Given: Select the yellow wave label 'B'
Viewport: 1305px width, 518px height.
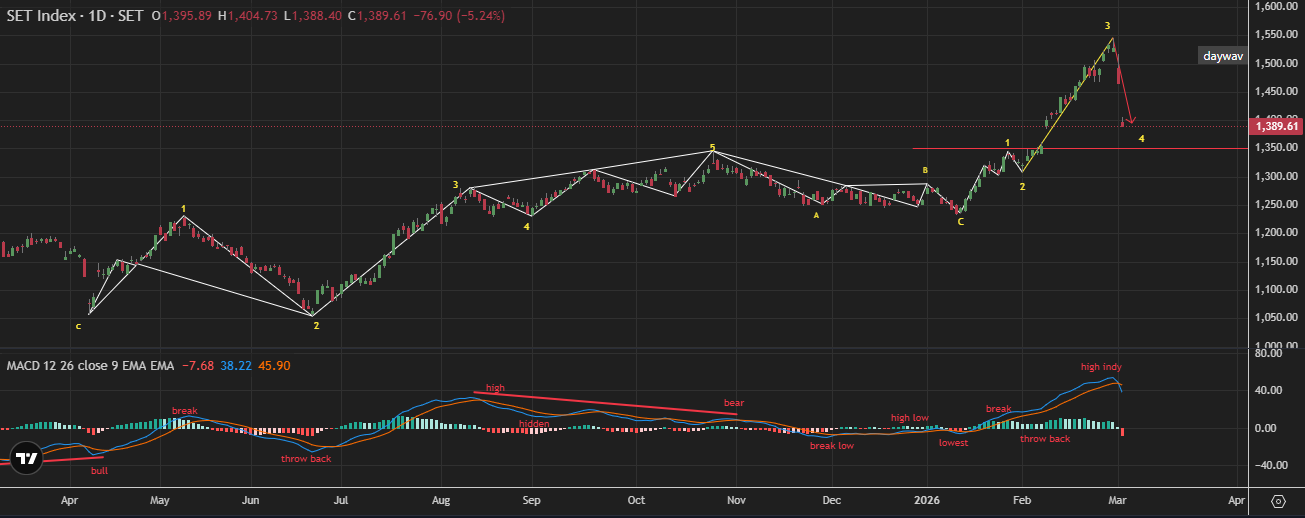Looking at the screenshot, I should point(925,171).
